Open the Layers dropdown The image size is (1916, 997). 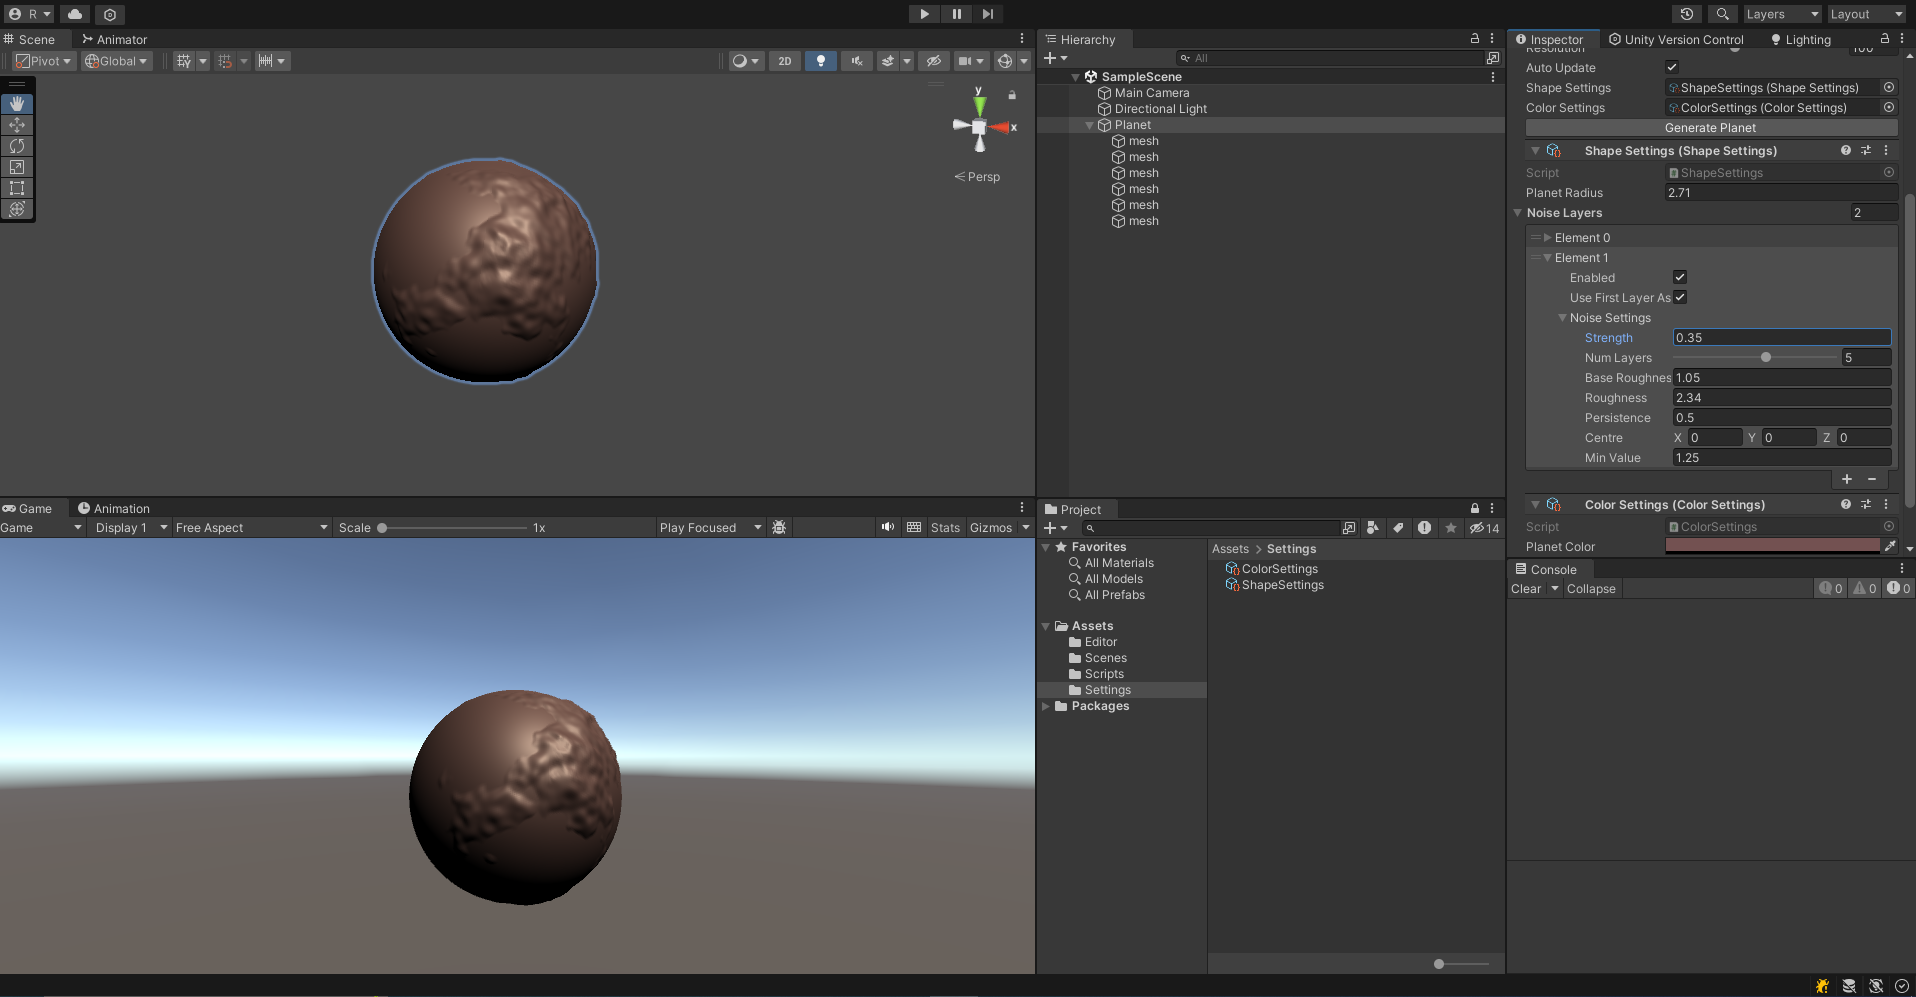point(1782,14)
